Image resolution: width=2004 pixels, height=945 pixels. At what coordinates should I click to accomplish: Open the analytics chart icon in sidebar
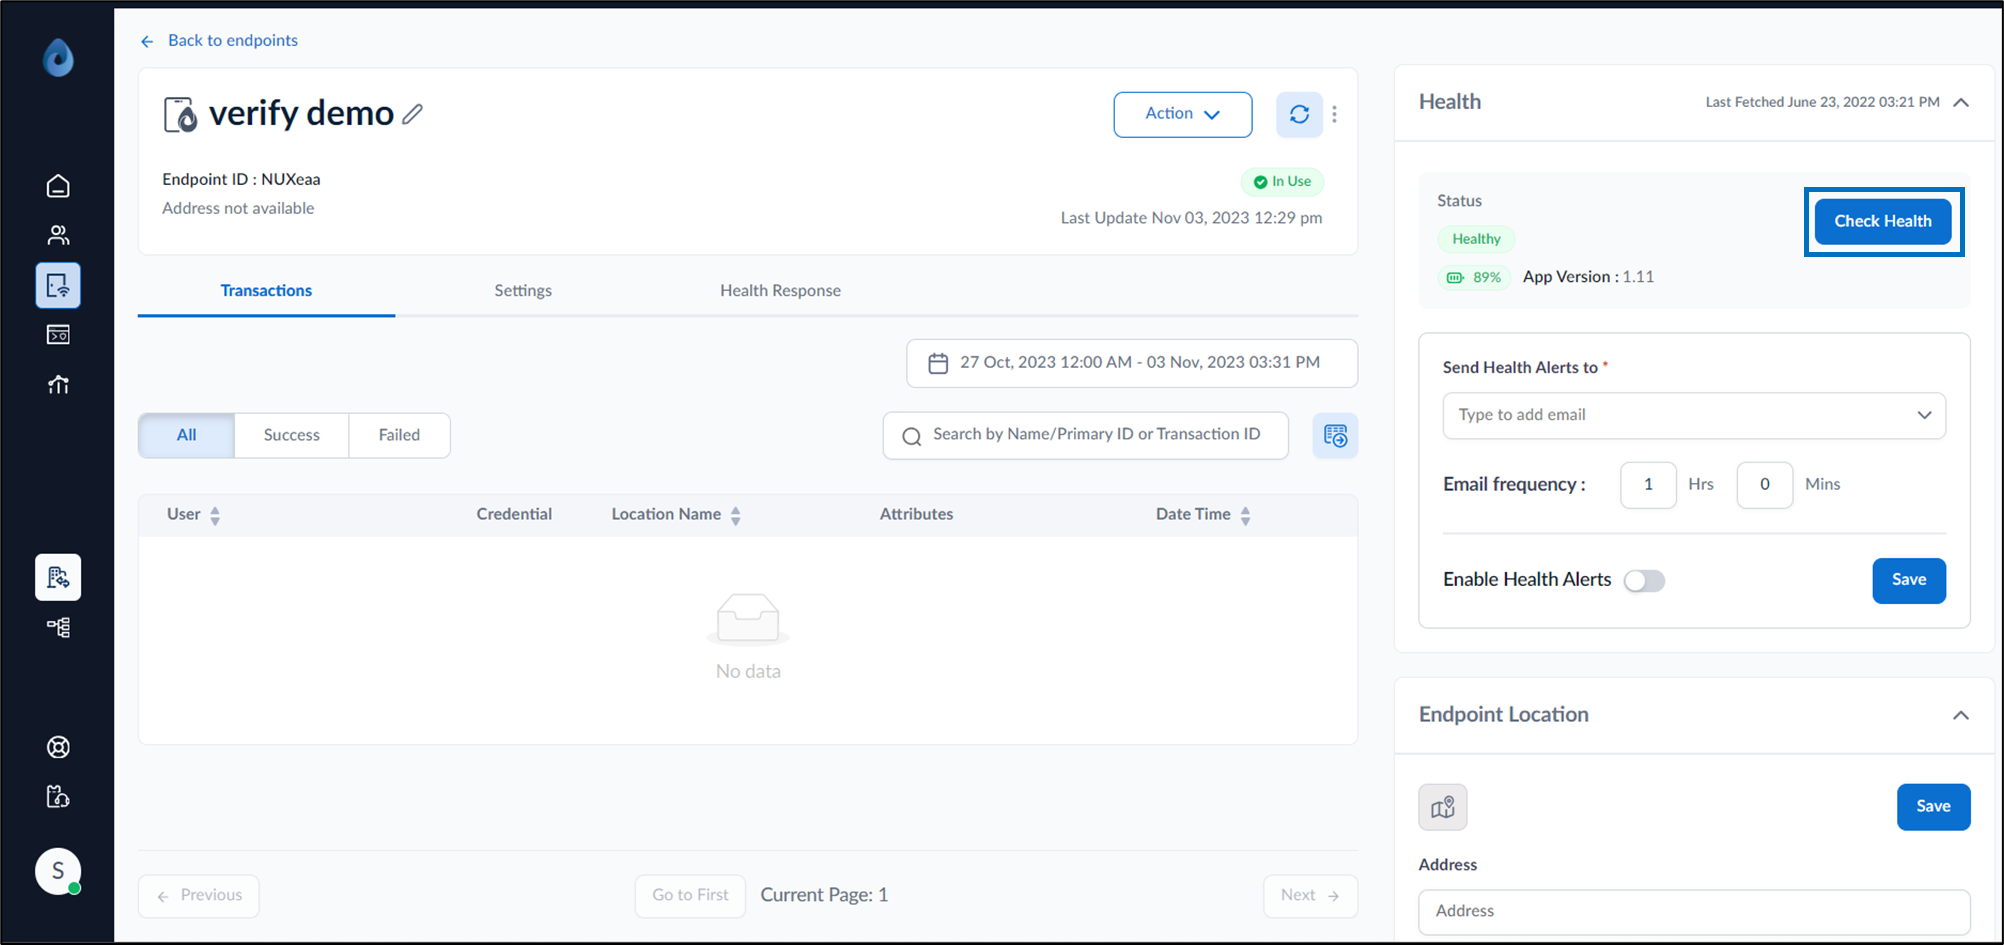pos(58,384)
